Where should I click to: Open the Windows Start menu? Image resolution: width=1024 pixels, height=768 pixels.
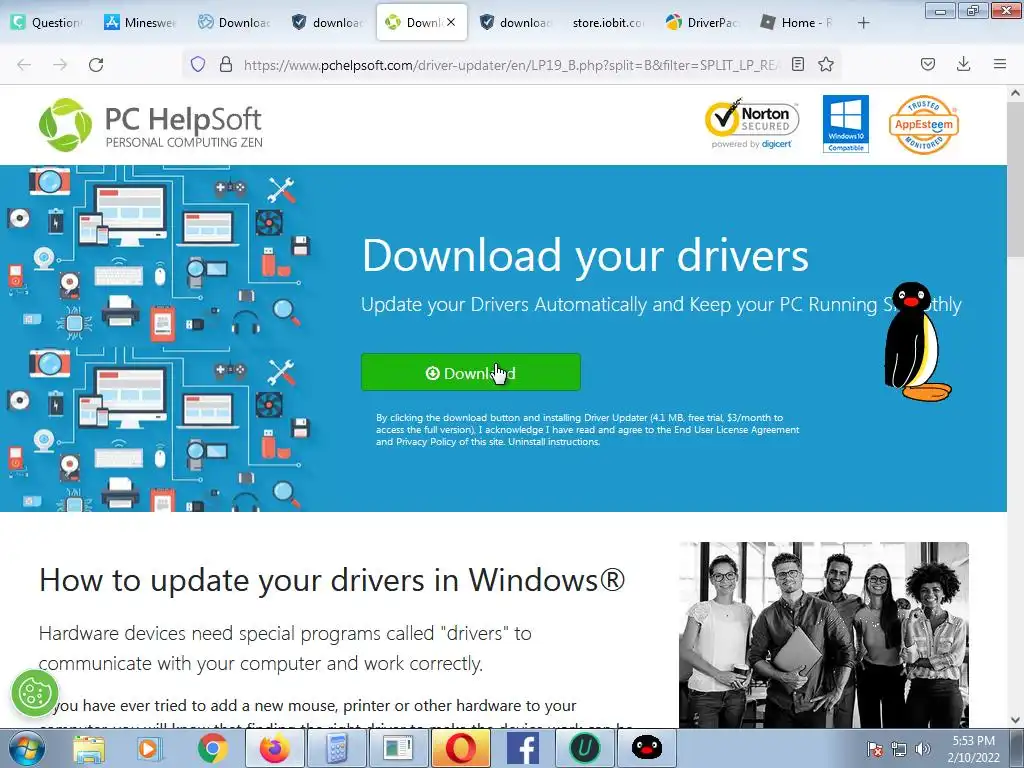(x=26, y=748)
